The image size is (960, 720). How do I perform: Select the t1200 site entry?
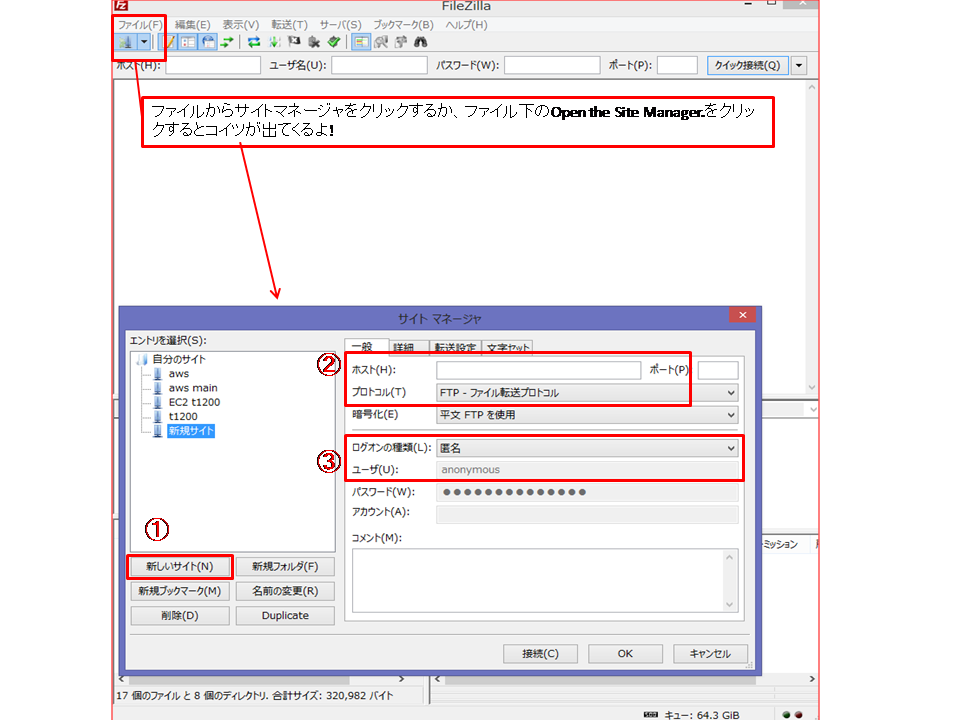(x=183, y=416)
